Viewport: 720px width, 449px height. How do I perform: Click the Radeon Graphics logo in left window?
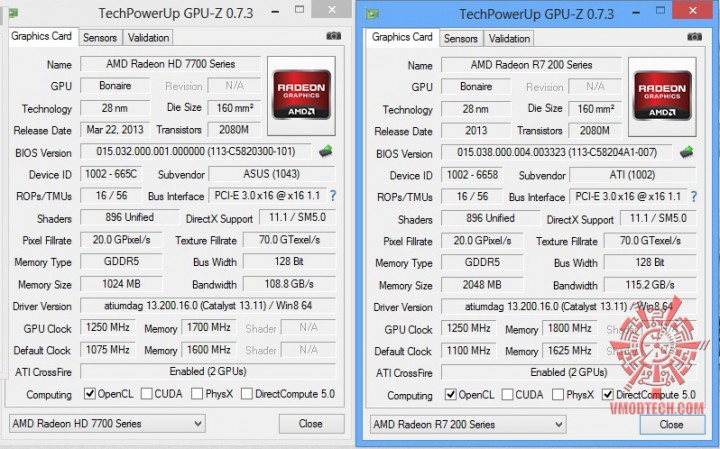point(302,95)
